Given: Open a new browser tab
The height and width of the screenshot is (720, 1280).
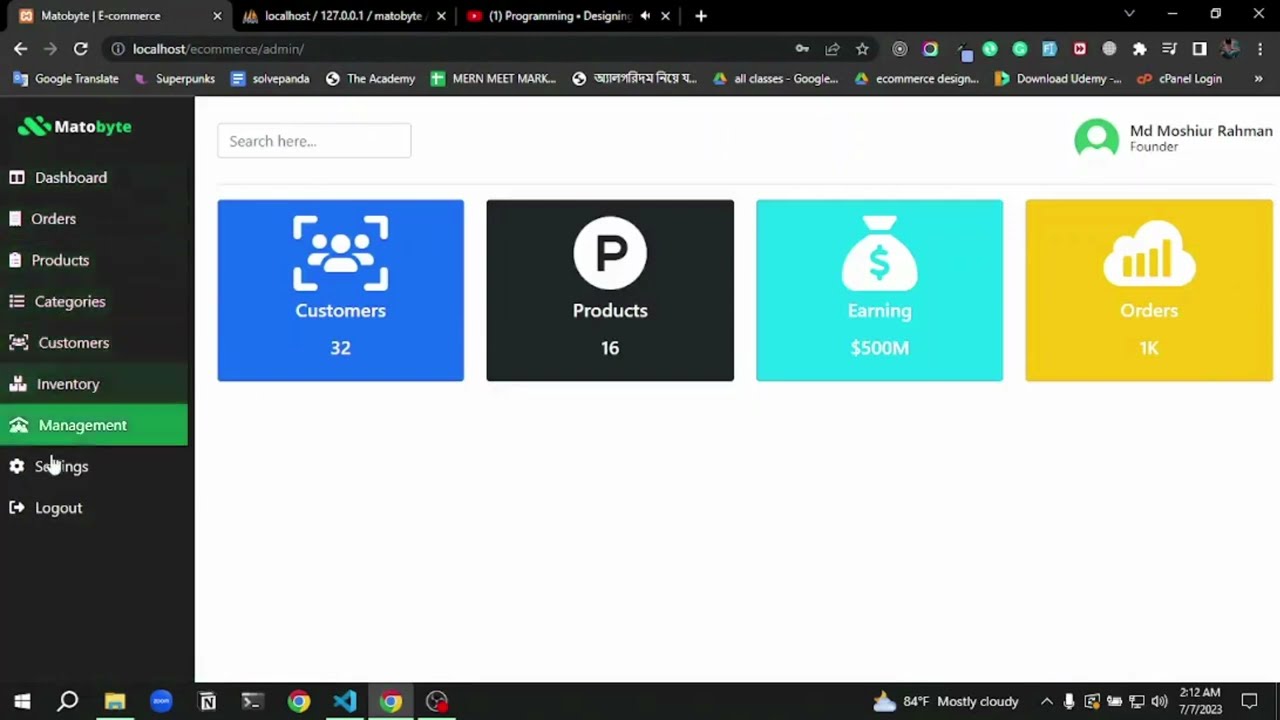Looking at the screenshot, I should (701, 15).
